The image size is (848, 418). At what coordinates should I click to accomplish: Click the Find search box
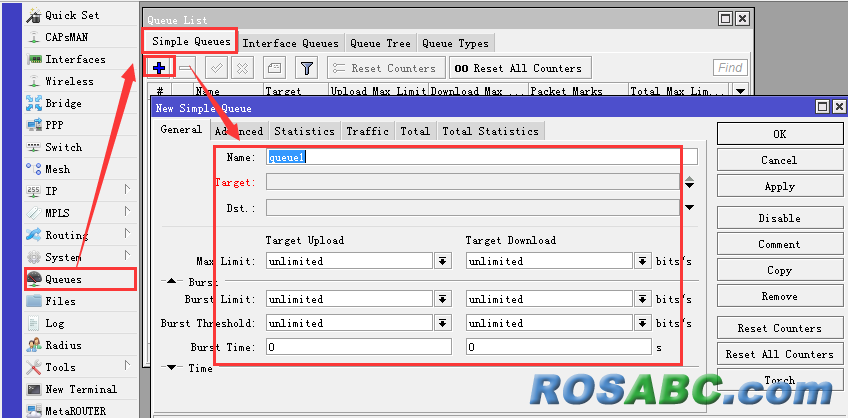(x=731, y=68)
